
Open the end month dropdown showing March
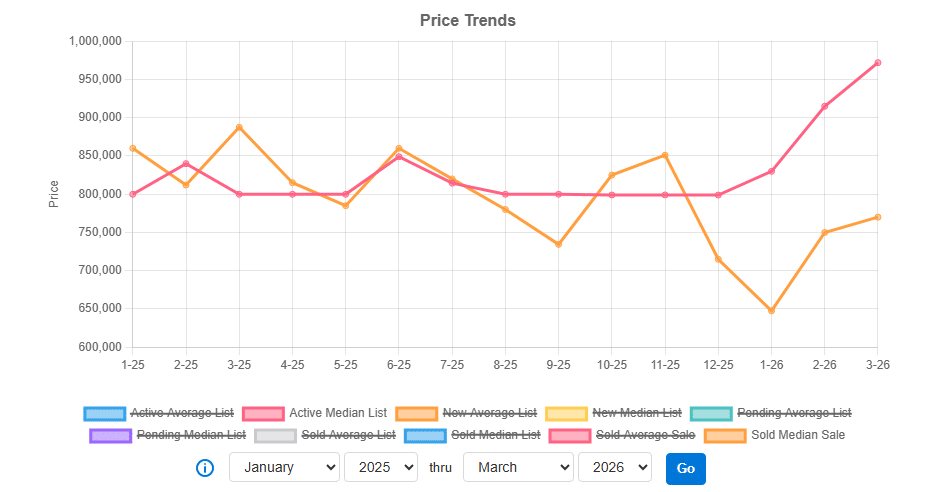pyautogui.click(x=518, y=467)
